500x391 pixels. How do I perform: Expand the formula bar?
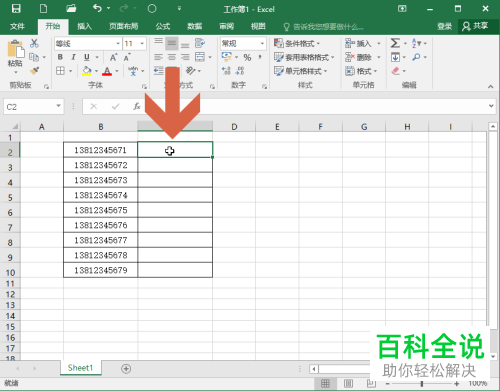coord(491,106)
